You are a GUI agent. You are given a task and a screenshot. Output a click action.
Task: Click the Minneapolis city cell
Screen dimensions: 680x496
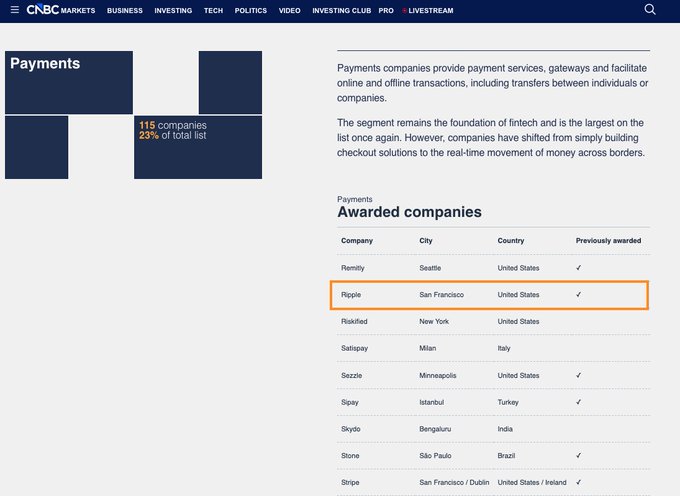[438, 375]
